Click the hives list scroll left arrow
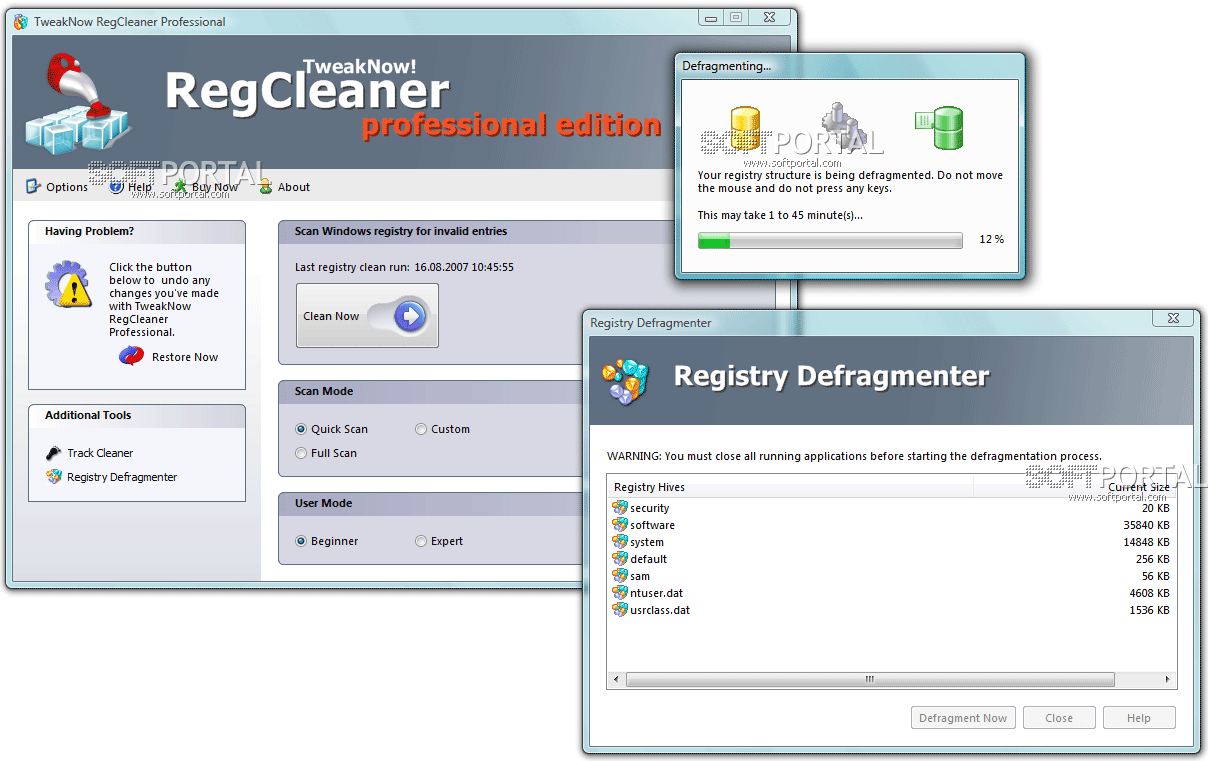Image resolution: width=1208 pixels, height=761 pixels. [x=616, y=679]
